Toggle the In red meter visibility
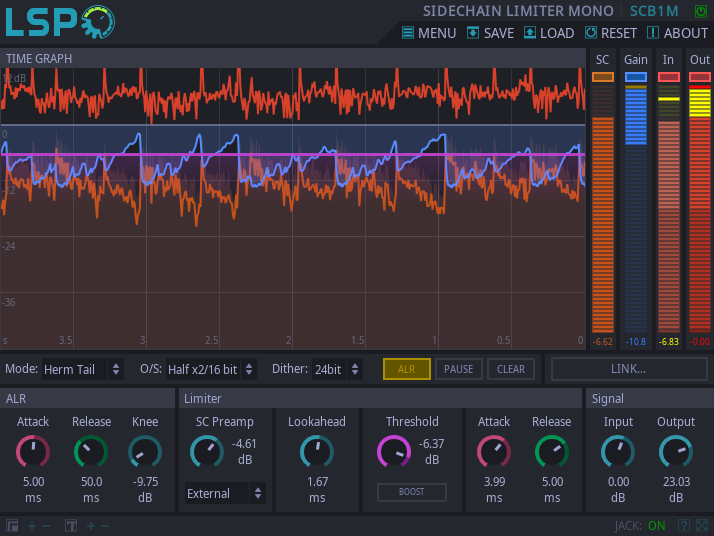The width and height of the screenshot is (714, 536). pyautogui.click(x=668, y=77)
